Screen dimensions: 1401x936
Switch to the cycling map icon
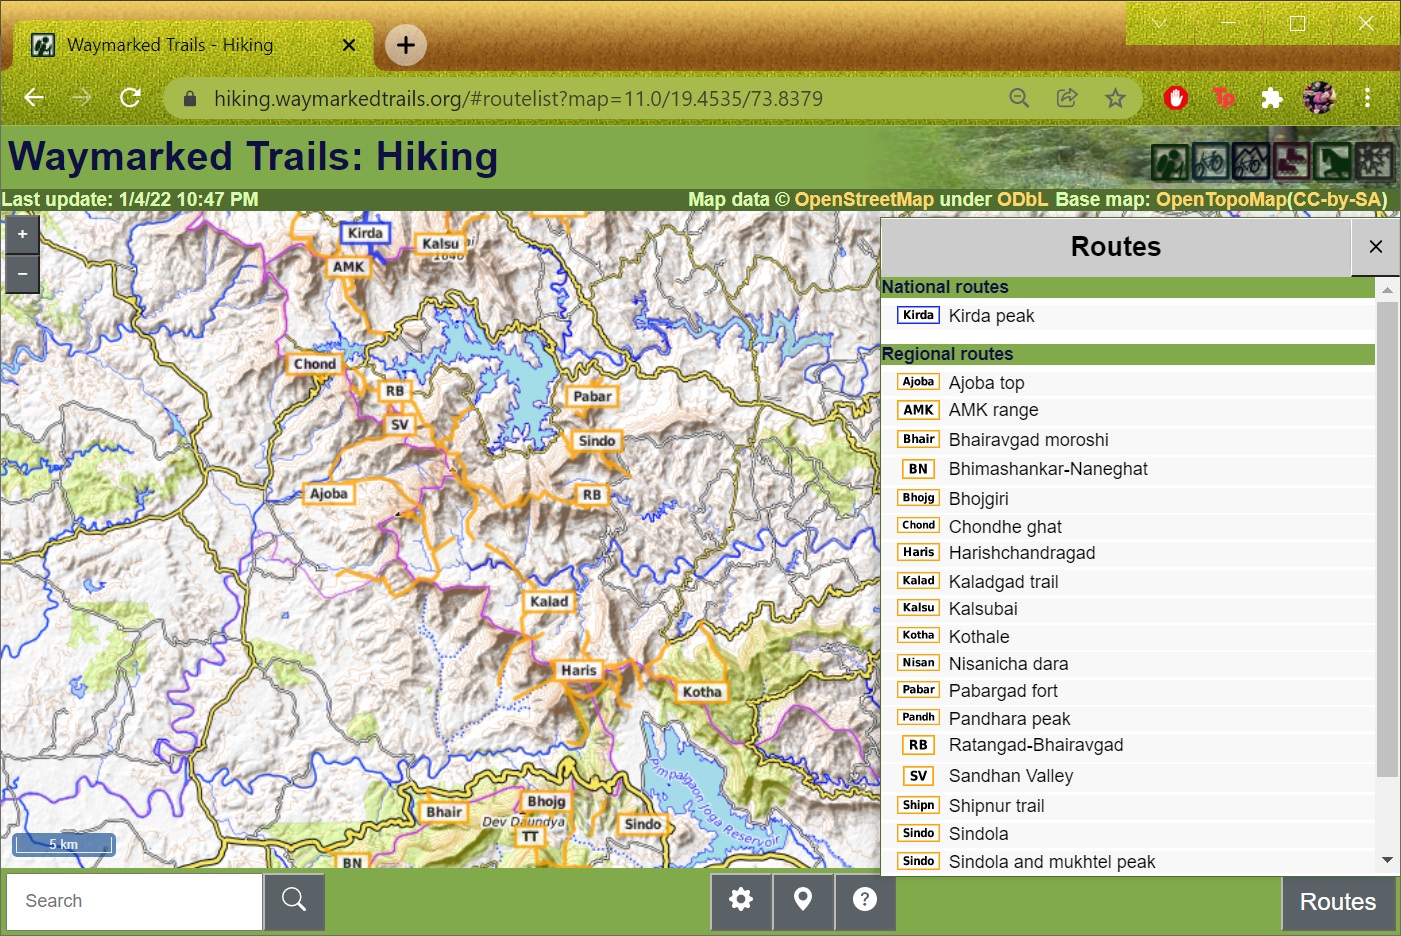[x=1211, y=161]
